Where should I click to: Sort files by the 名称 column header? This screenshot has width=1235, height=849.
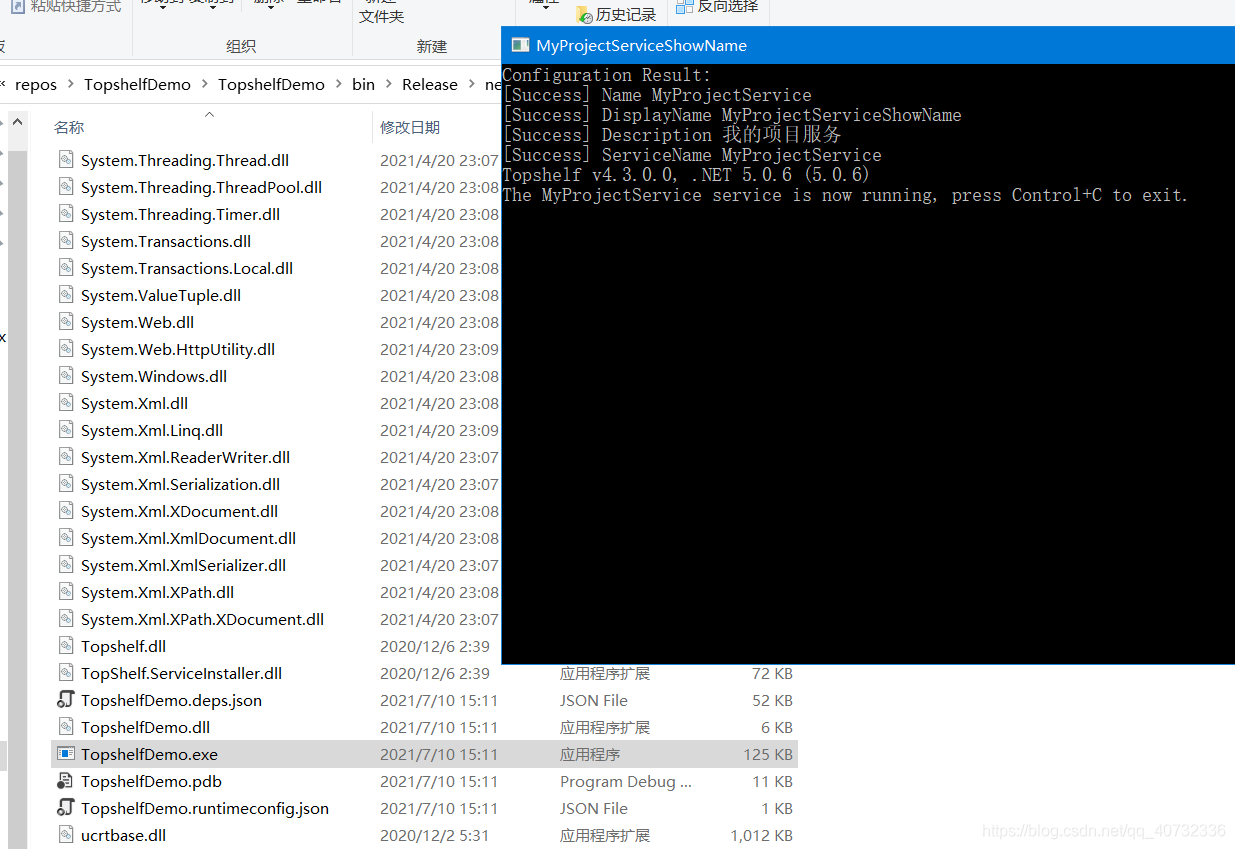(x=69, y=127)
